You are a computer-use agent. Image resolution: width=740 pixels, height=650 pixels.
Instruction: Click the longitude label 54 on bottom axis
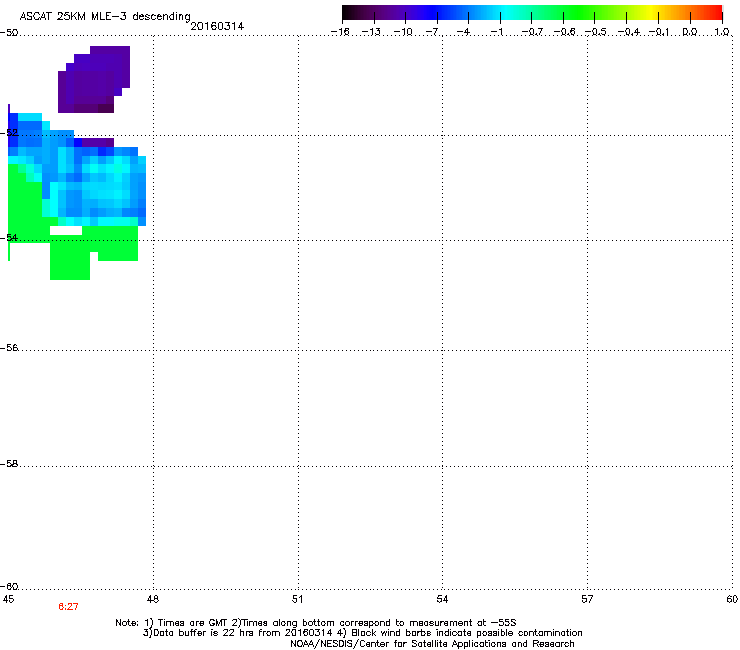coord(442,599)
